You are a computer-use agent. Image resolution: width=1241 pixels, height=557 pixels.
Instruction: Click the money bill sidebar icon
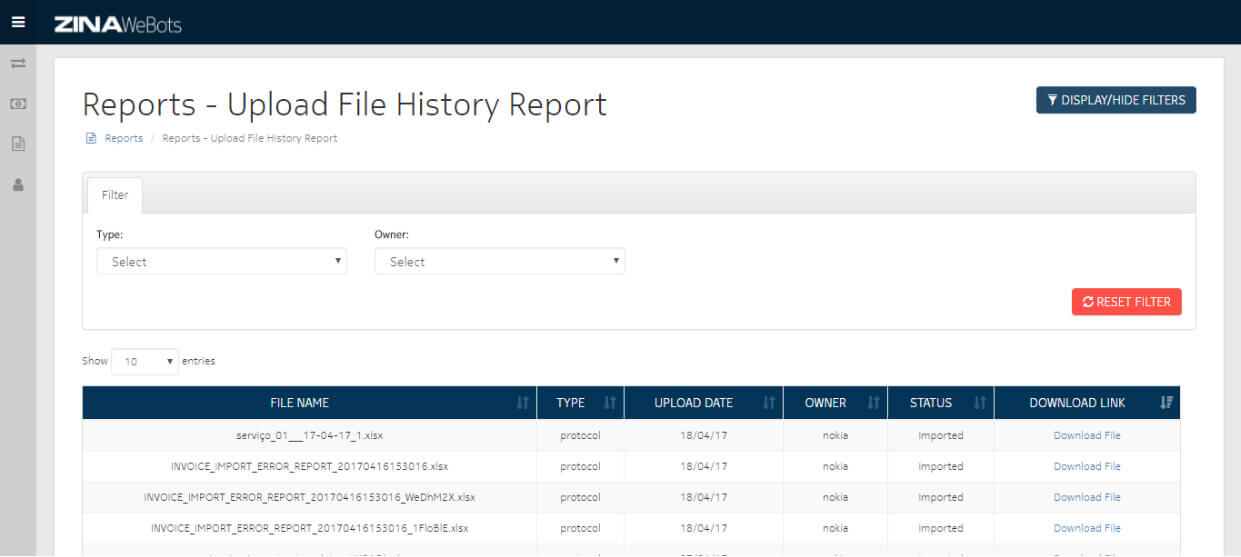(x=18, y=104)
